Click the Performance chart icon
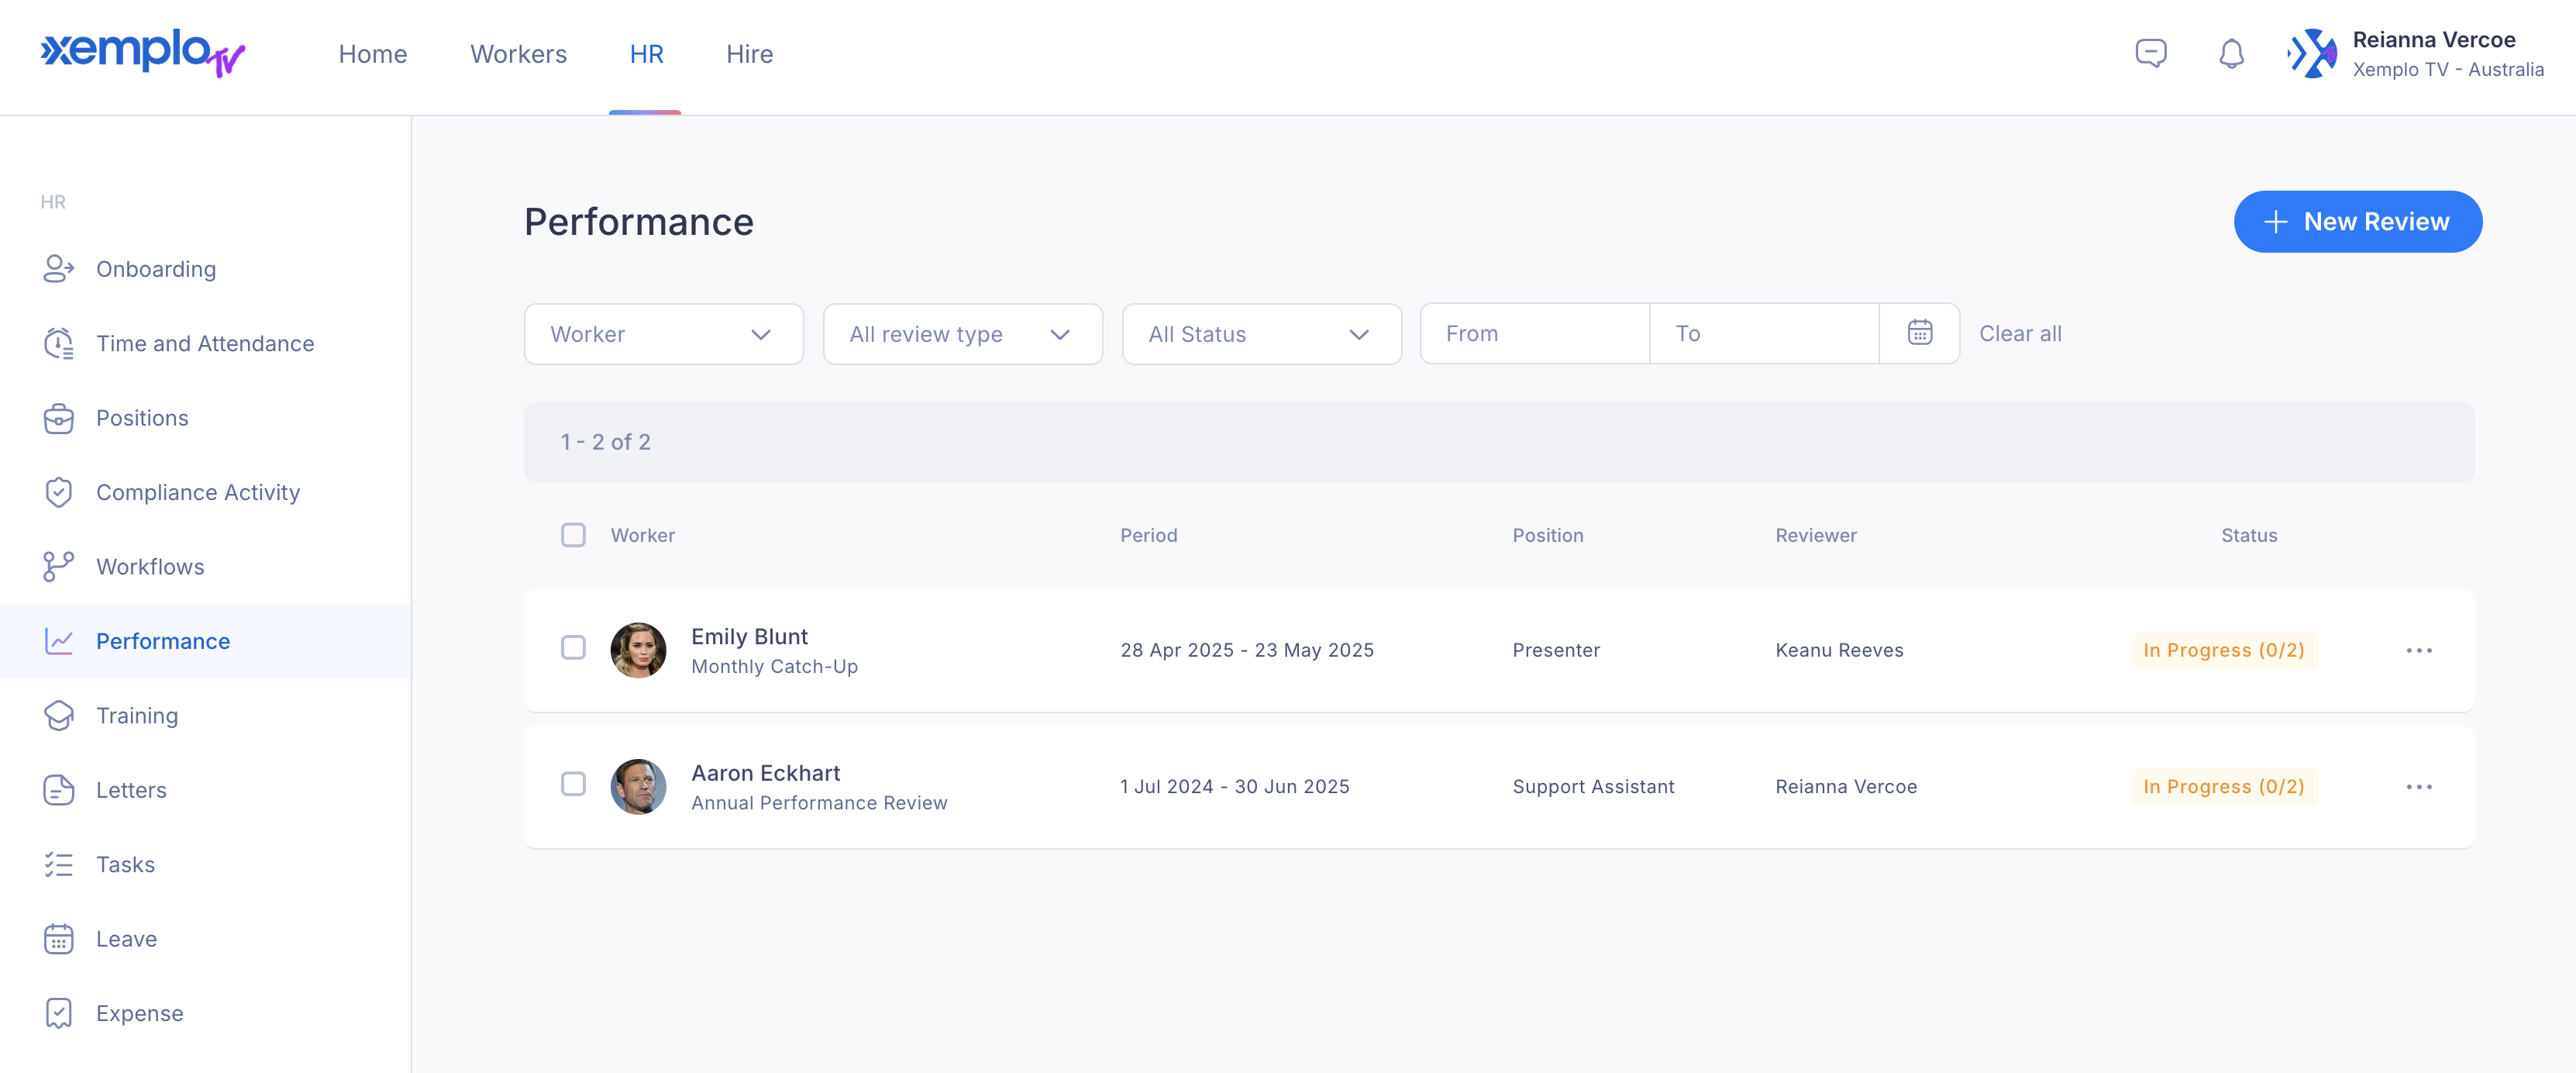2576x1073 pixels. (x=58, y=641)
